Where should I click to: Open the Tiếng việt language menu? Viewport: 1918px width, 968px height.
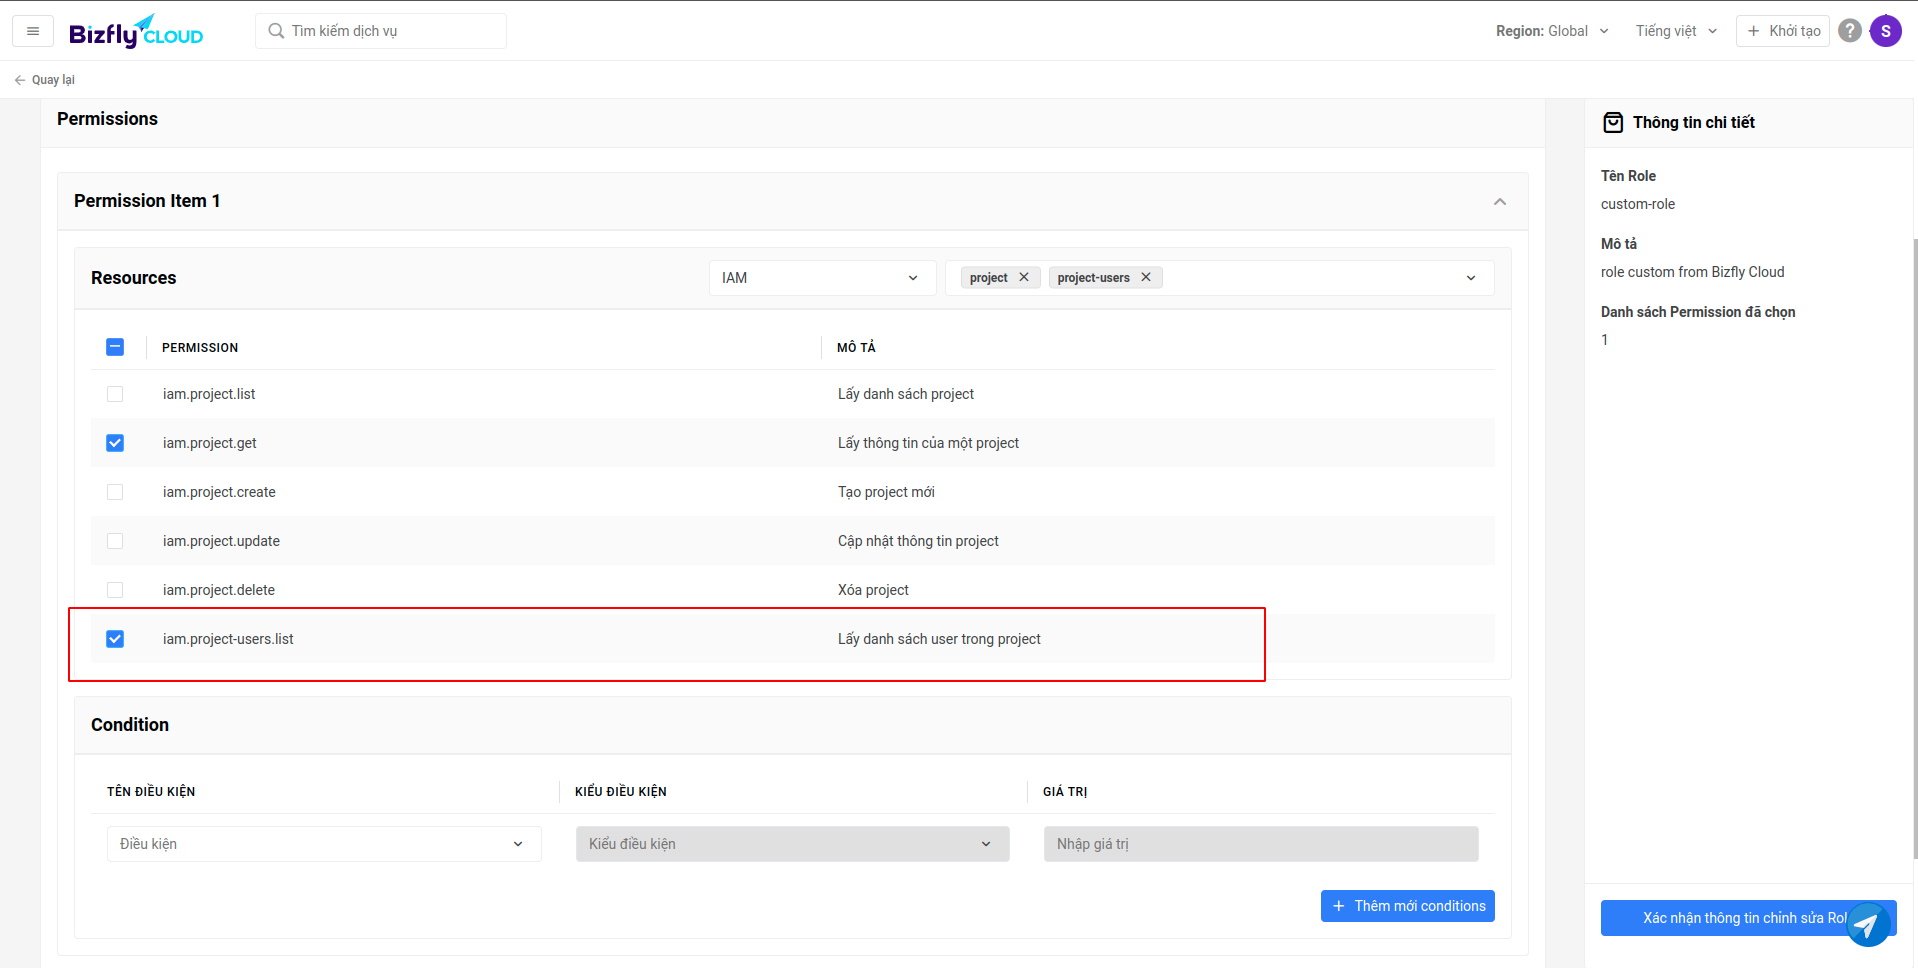[1676, 31]
